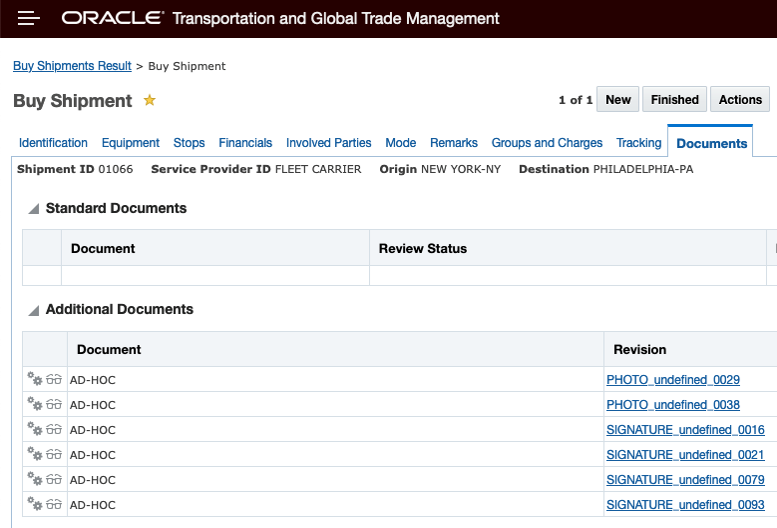Open the Actions menu button
This screenshot has height=528, width=777.
tap(740, 99)
